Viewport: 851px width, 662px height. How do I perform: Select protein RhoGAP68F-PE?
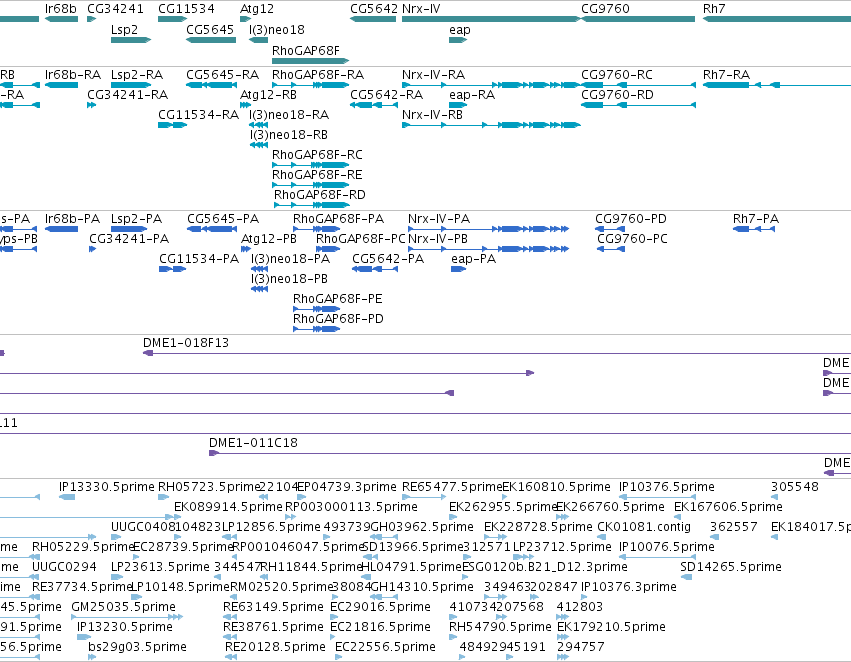[338, 298]
